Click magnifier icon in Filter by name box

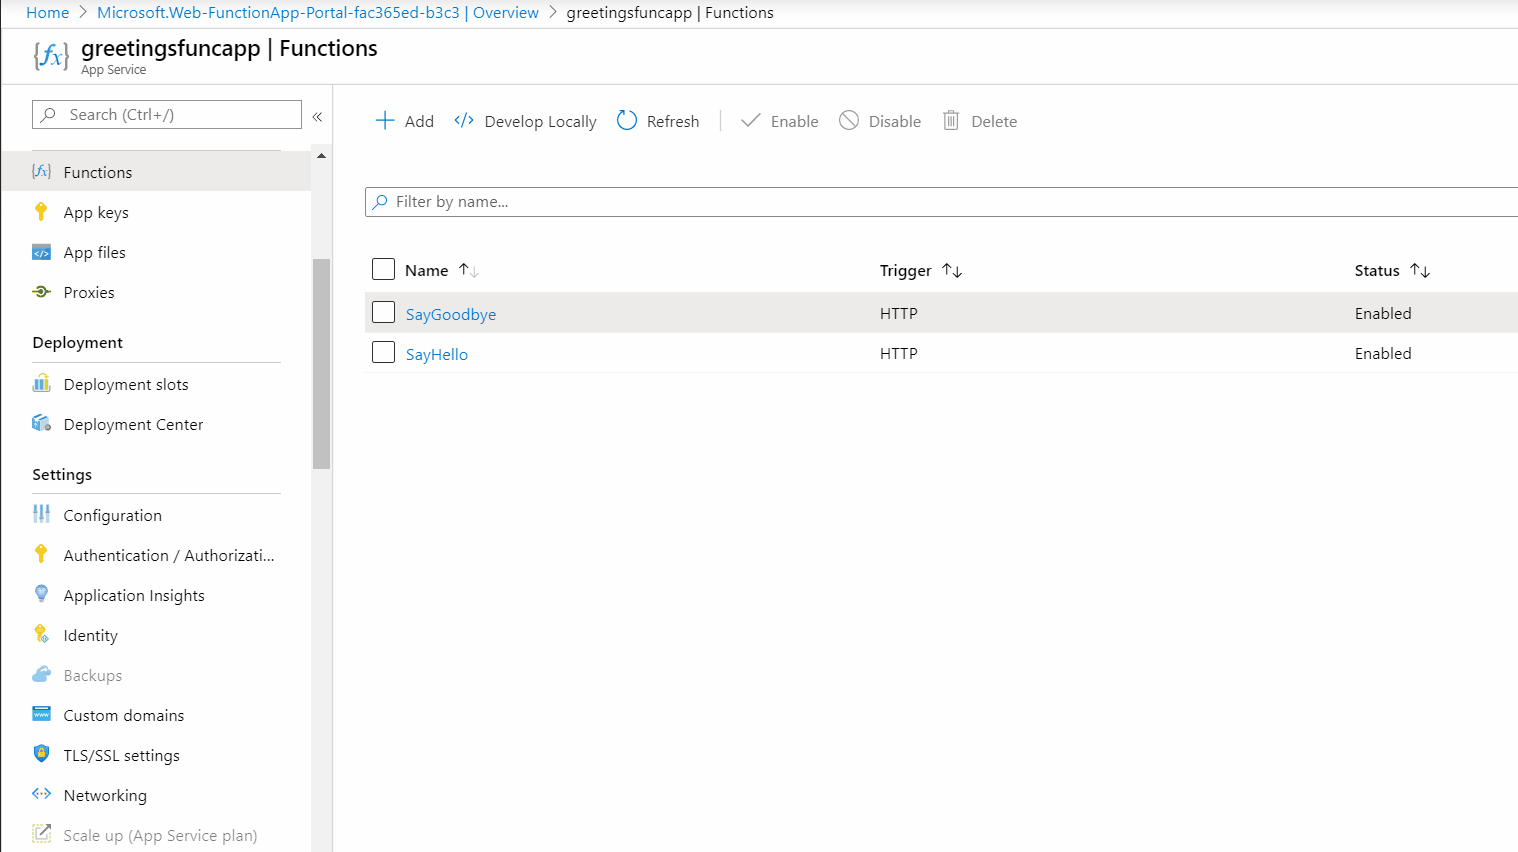(380, 202)
